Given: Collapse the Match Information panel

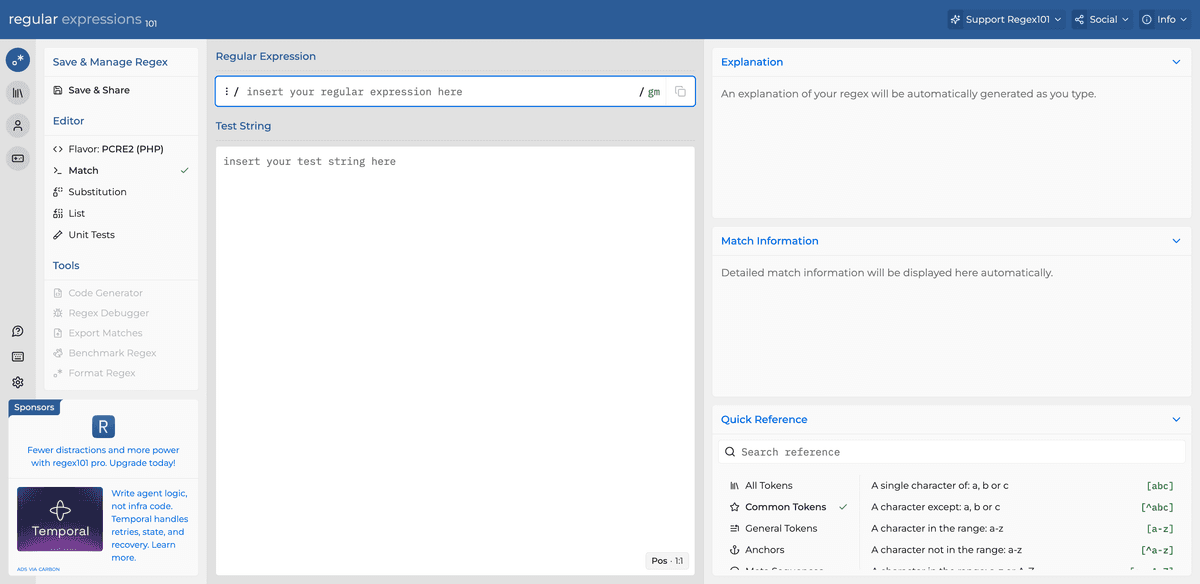Looking at the screenshot, I should pyautogui.click(x=1176, y=241).
